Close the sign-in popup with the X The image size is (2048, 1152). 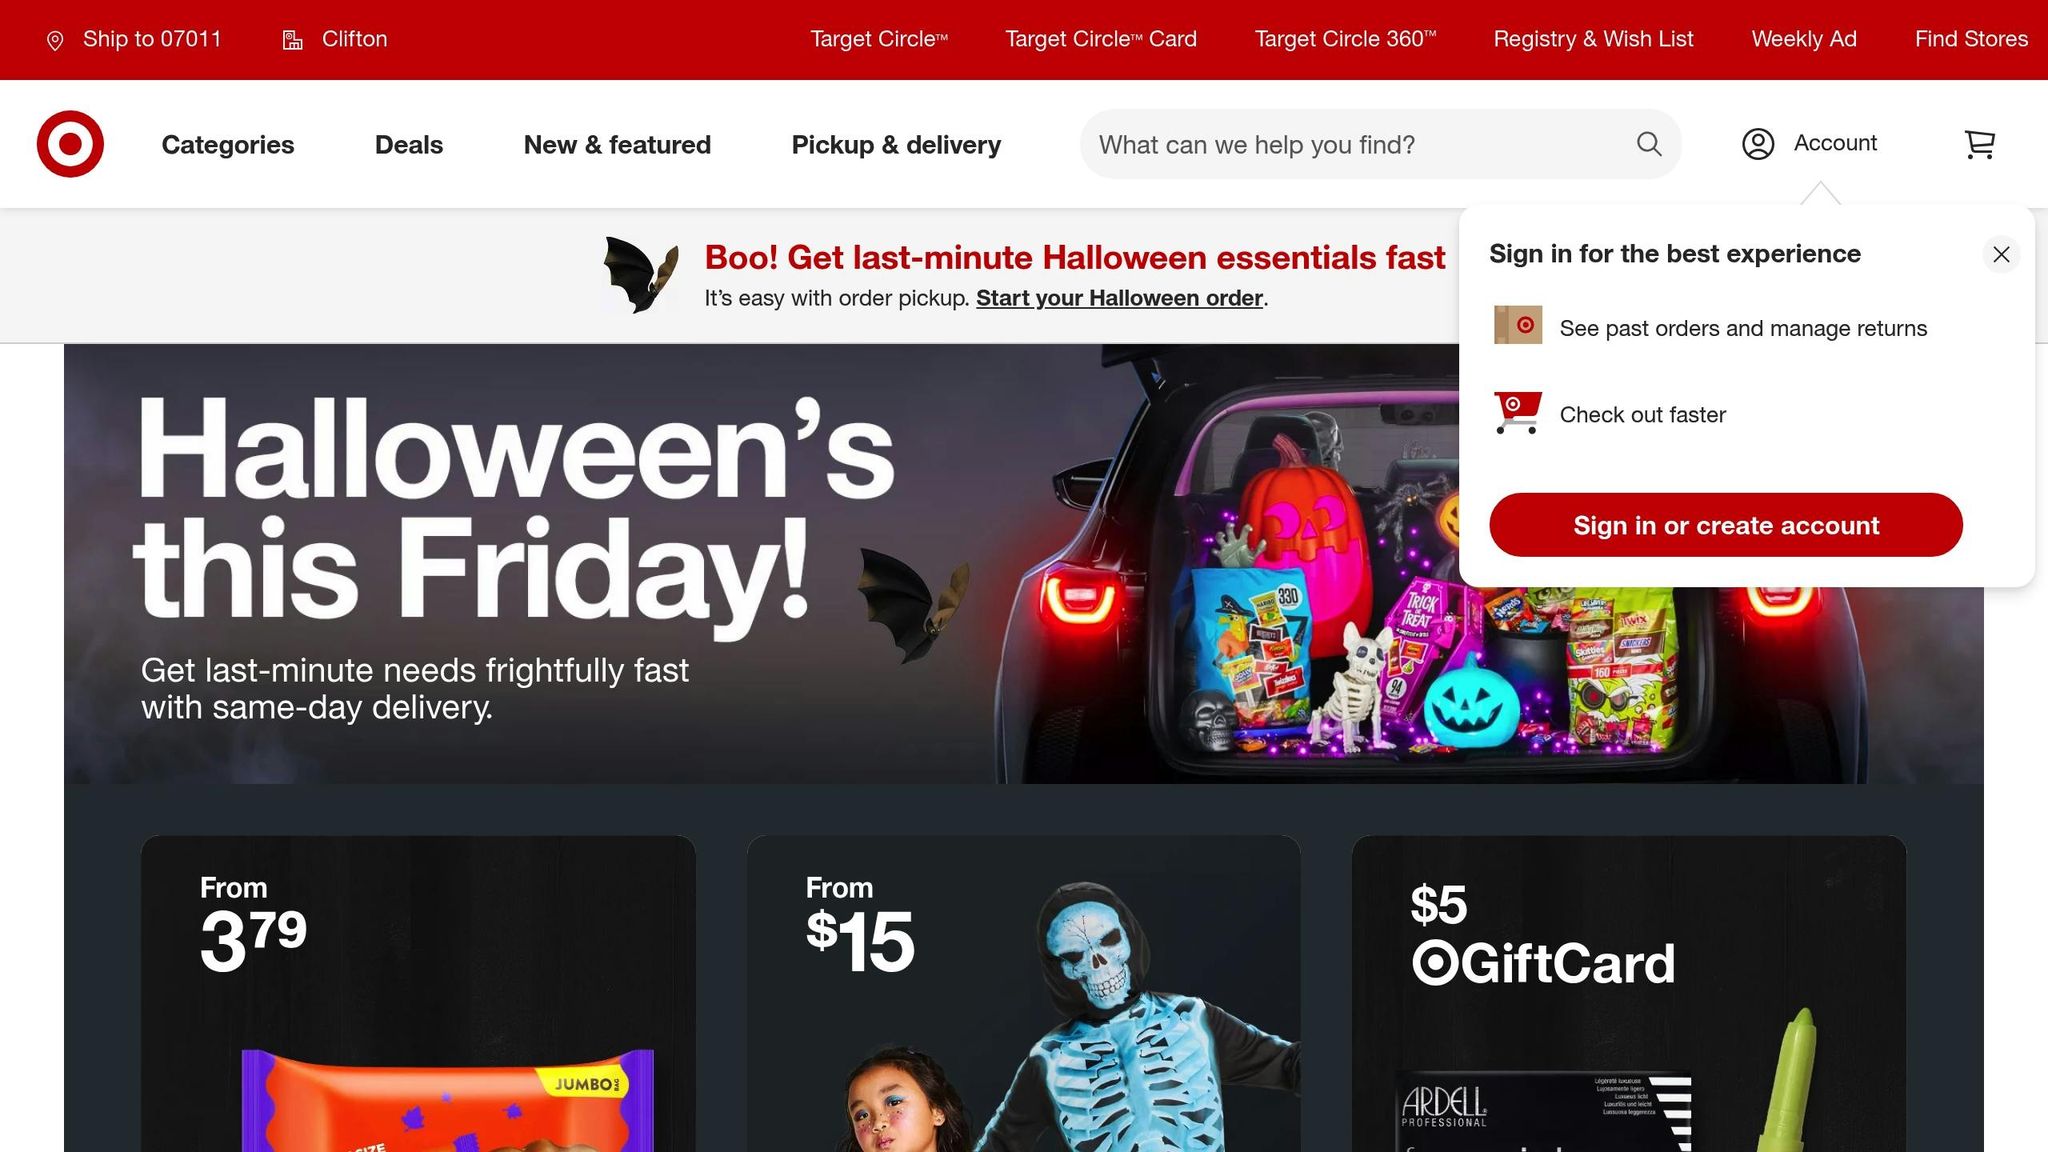click(2001, 254)
